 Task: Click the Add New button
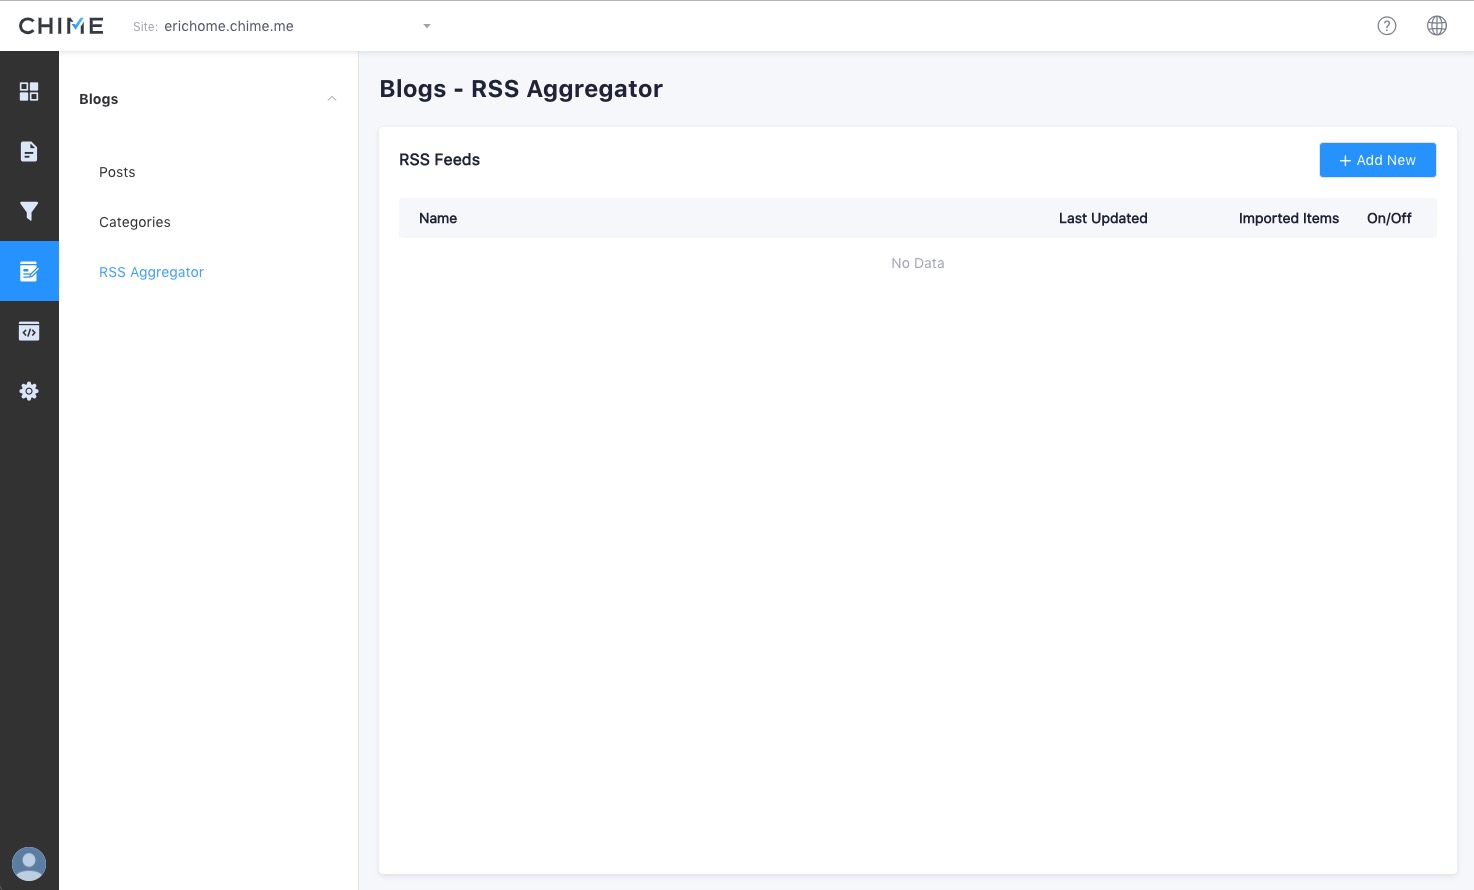click(1377, 160)
